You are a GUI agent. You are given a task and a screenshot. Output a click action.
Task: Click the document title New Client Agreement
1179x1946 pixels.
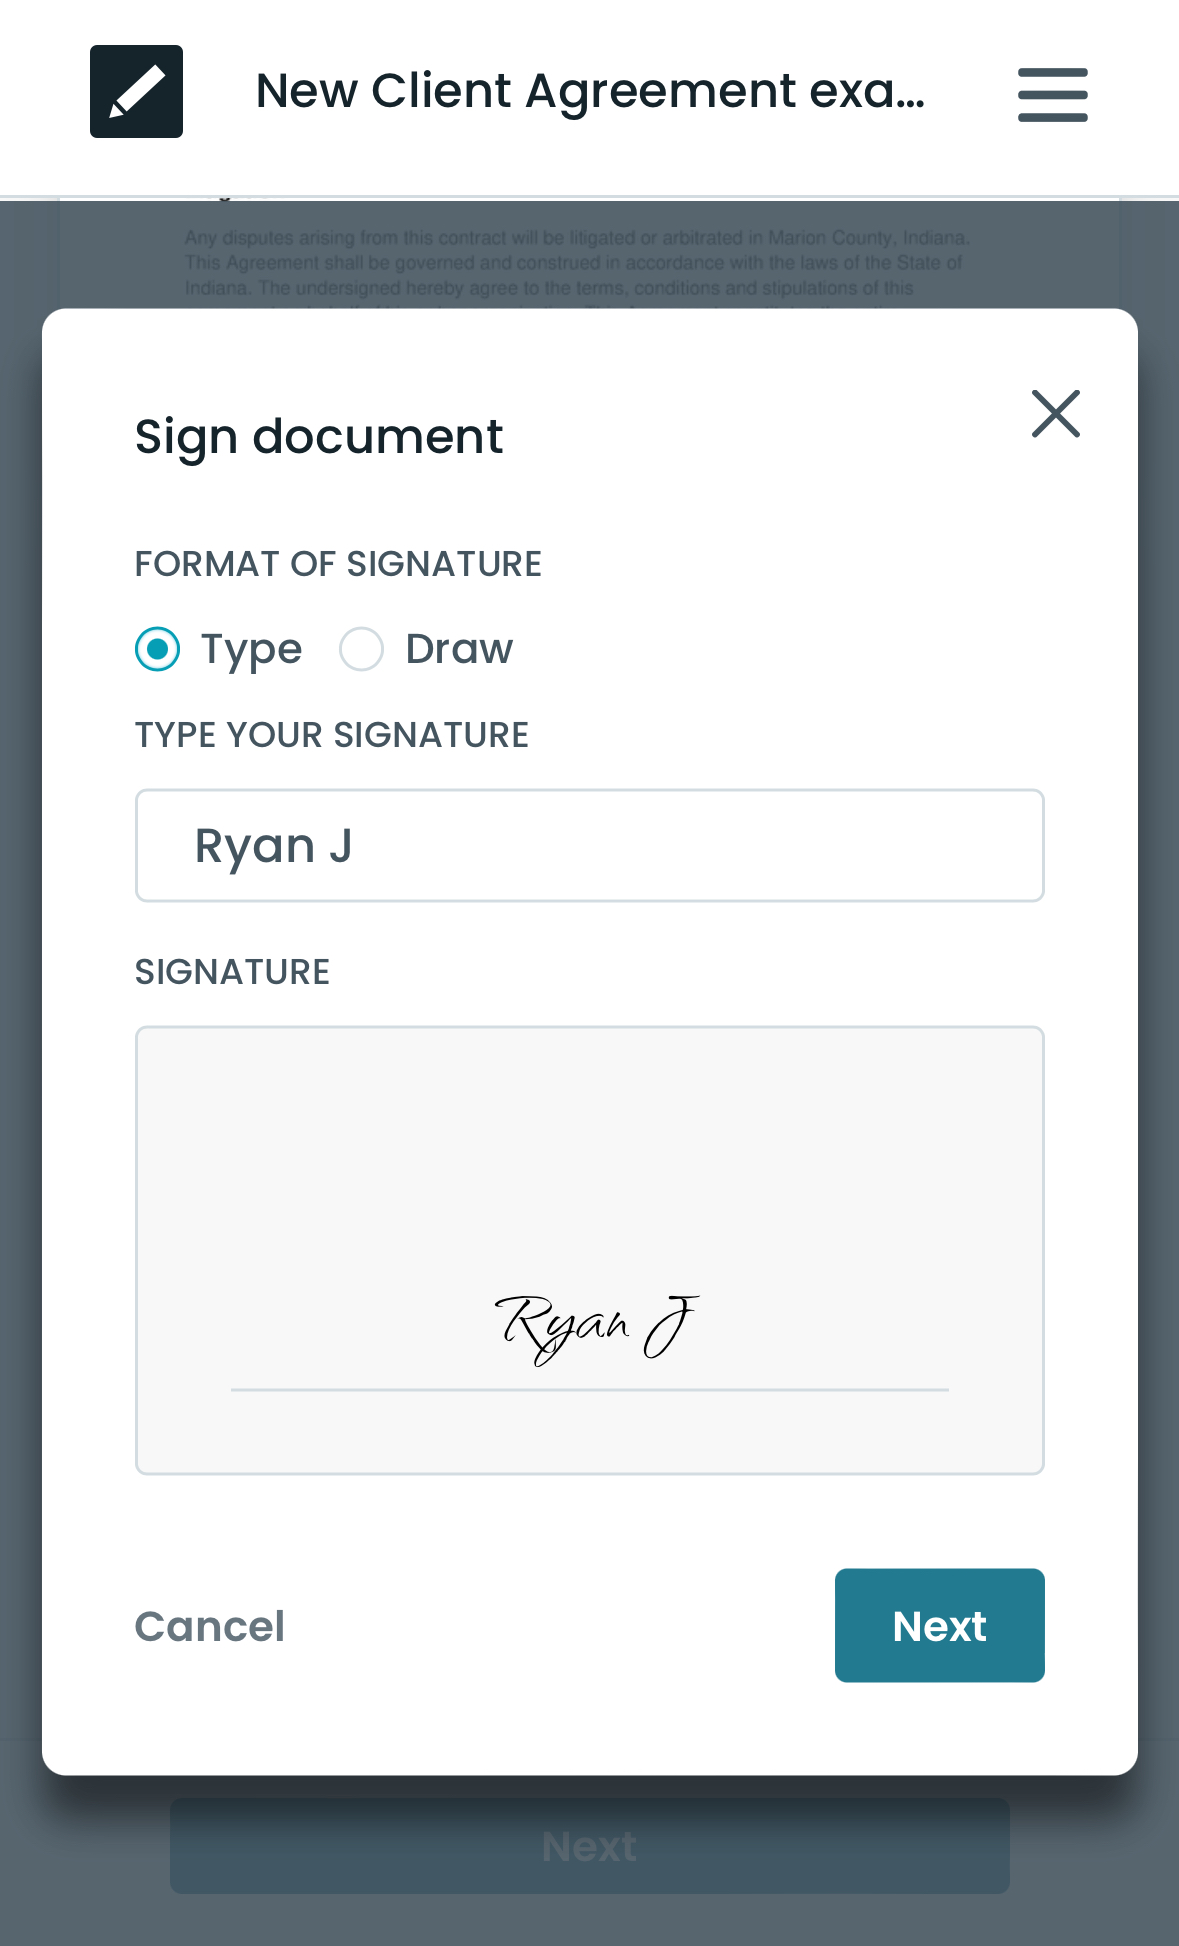click(590, 90)
